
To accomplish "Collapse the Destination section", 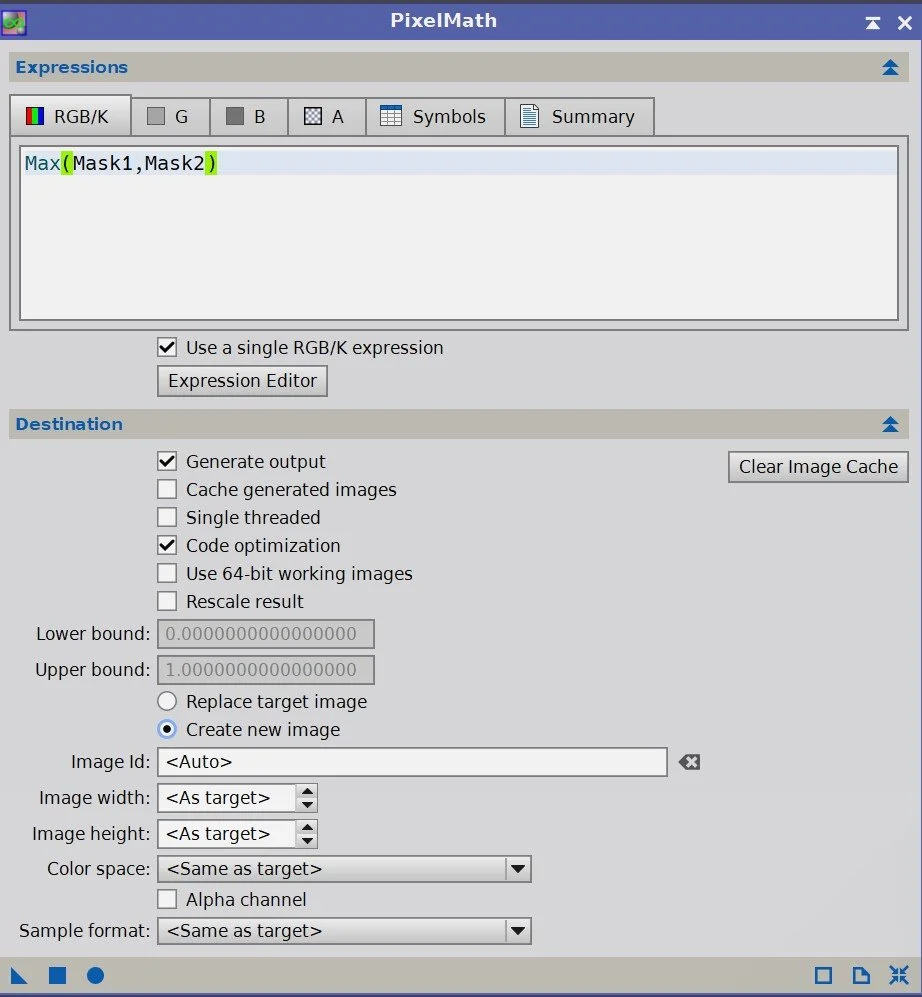I will click(x=890, y=424).
